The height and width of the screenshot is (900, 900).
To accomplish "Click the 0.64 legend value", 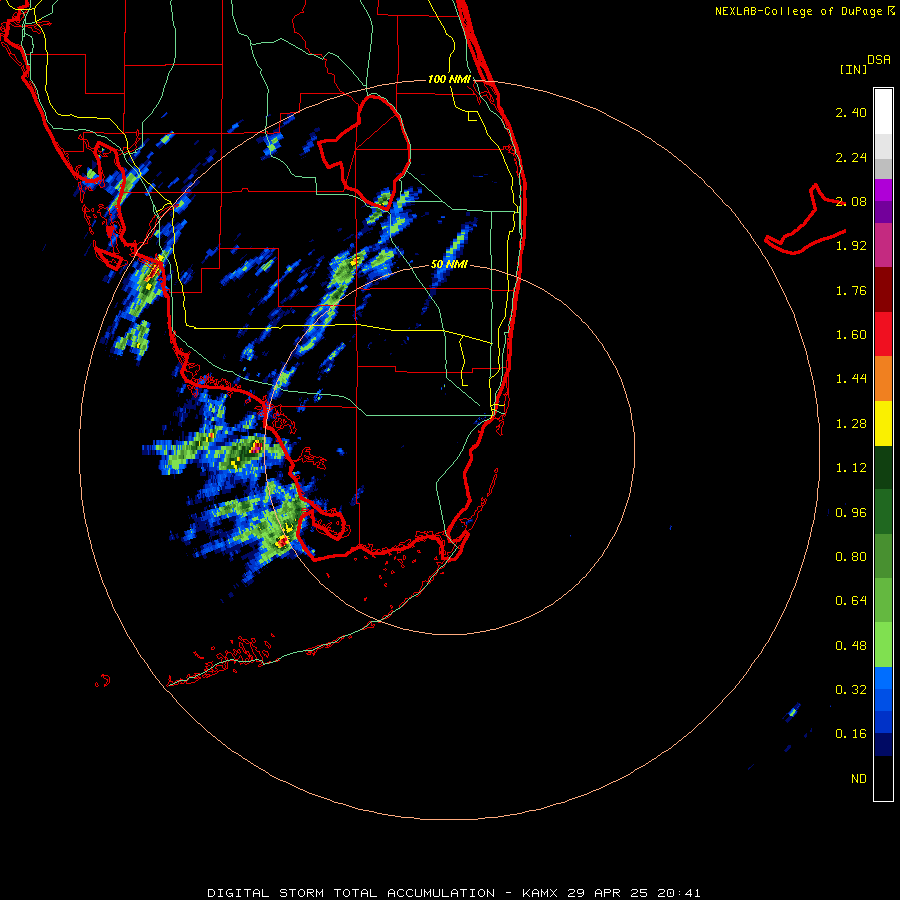I will pyautogui.click(x=851, y=601).
